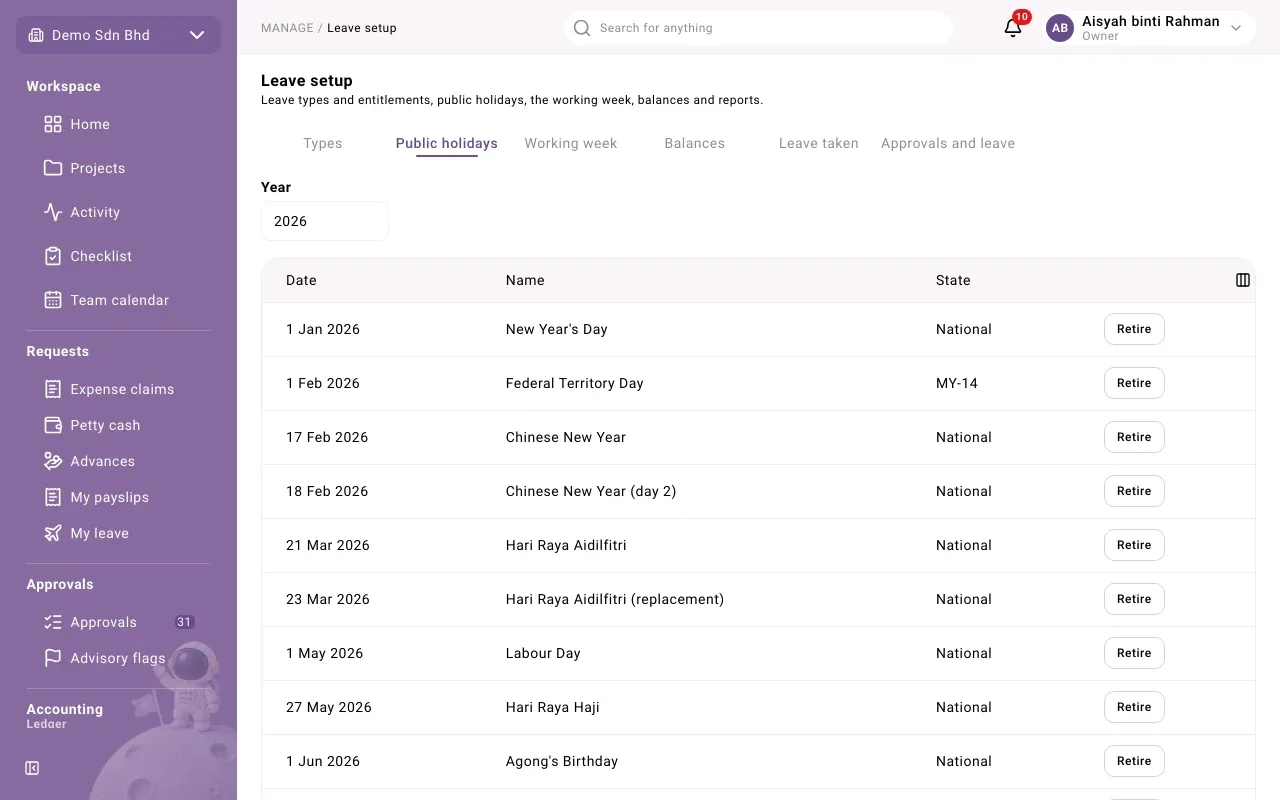Image resolution: width=1280 pixels, height=800 pixels.
Task: Focus the Search for anything field
Action: [758, 28]
